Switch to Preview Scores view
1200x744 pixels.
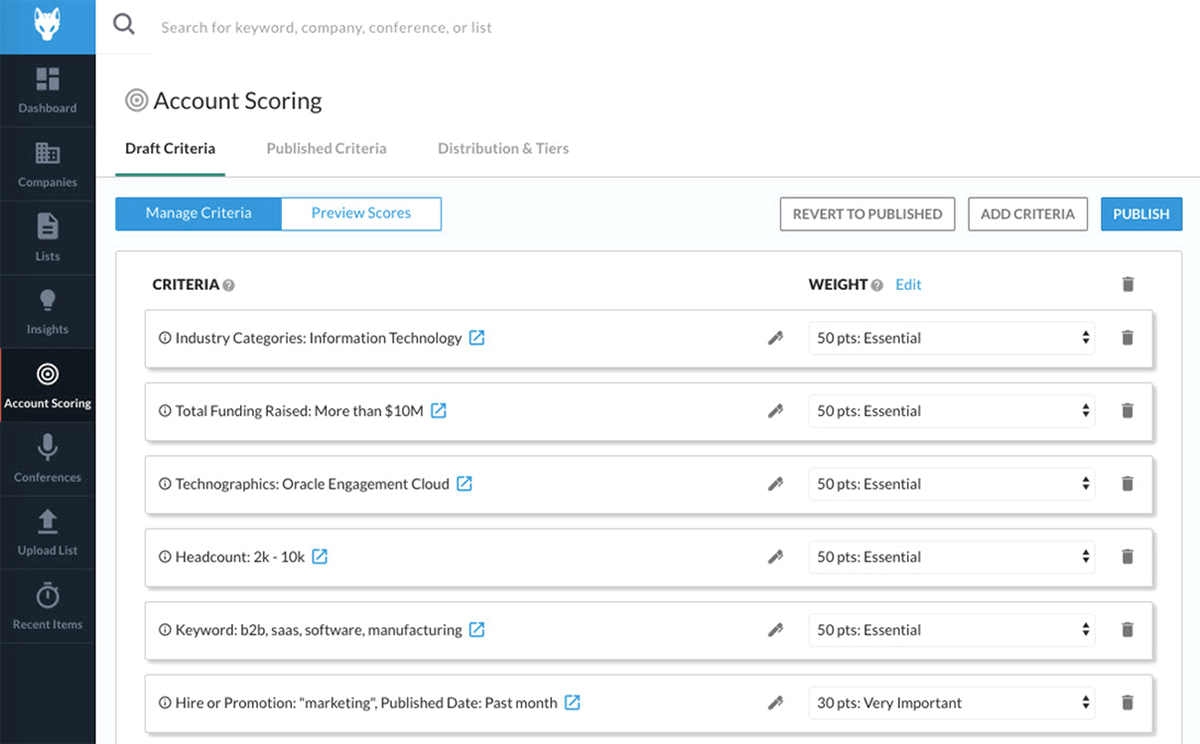point(361,213)
